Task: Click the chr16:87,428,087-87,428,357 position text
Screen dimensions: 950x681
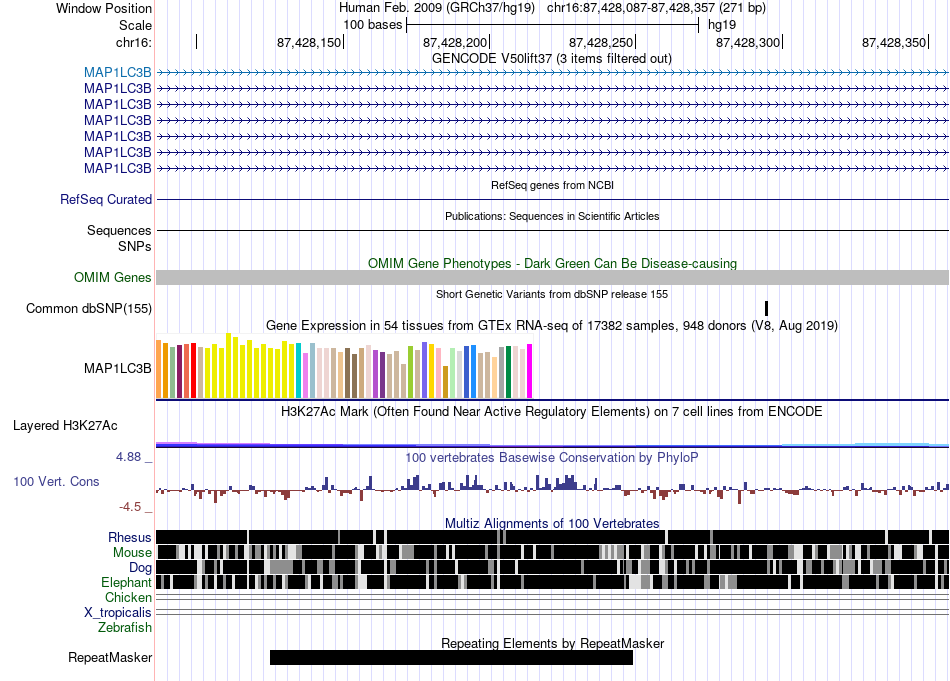Action: [656, 8]
